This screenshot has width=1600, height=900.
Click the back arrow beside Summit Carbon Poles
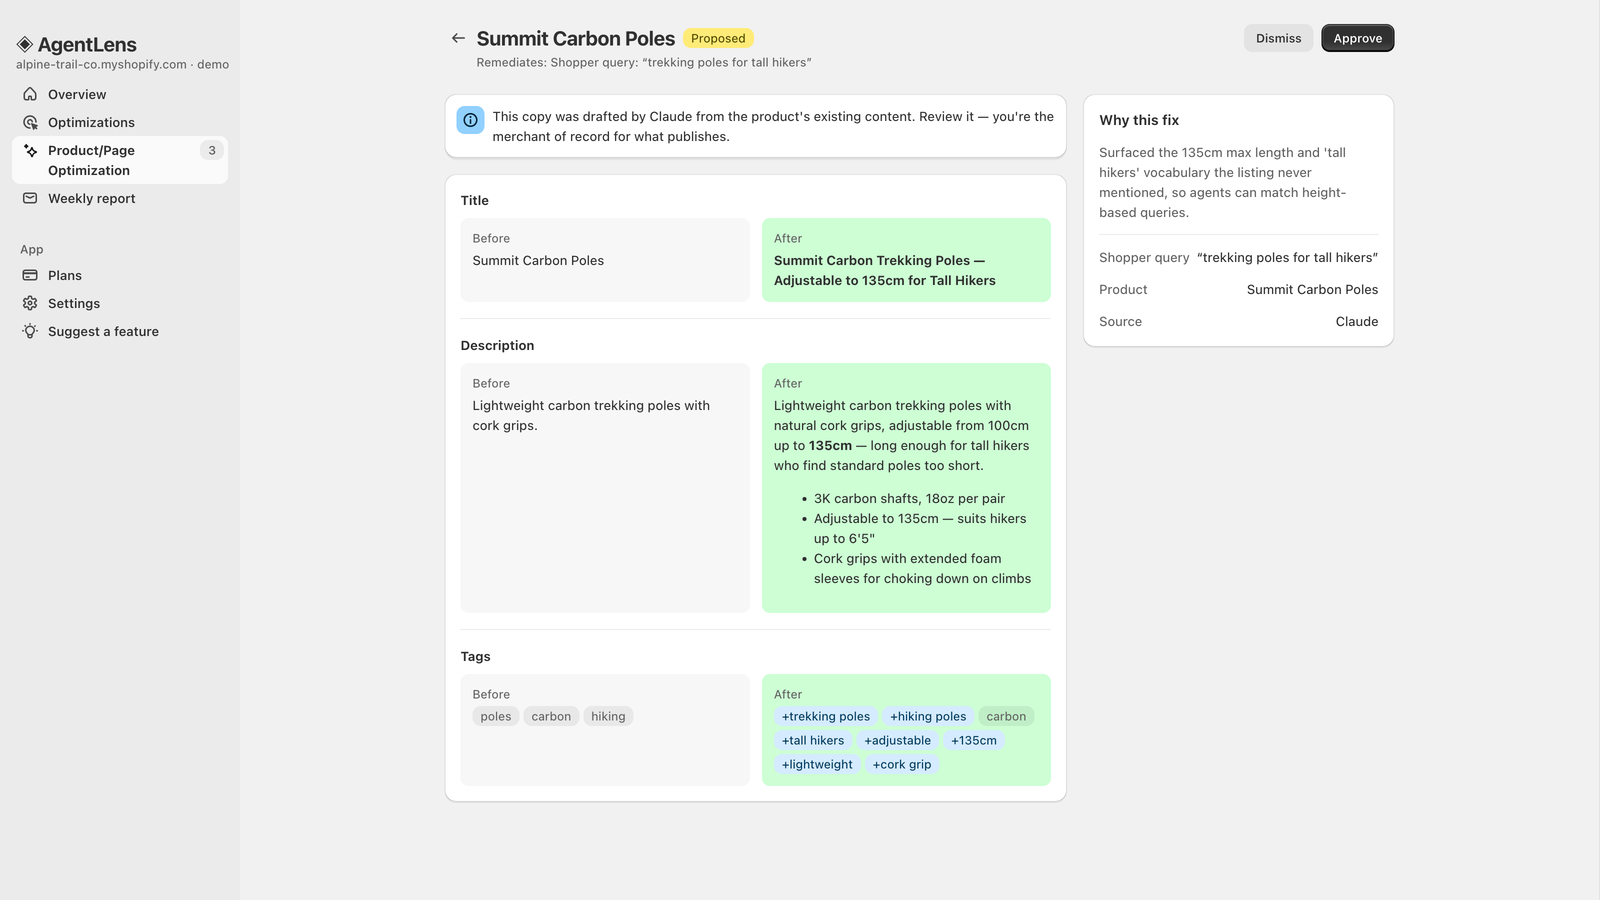click(x=458, y=38)
